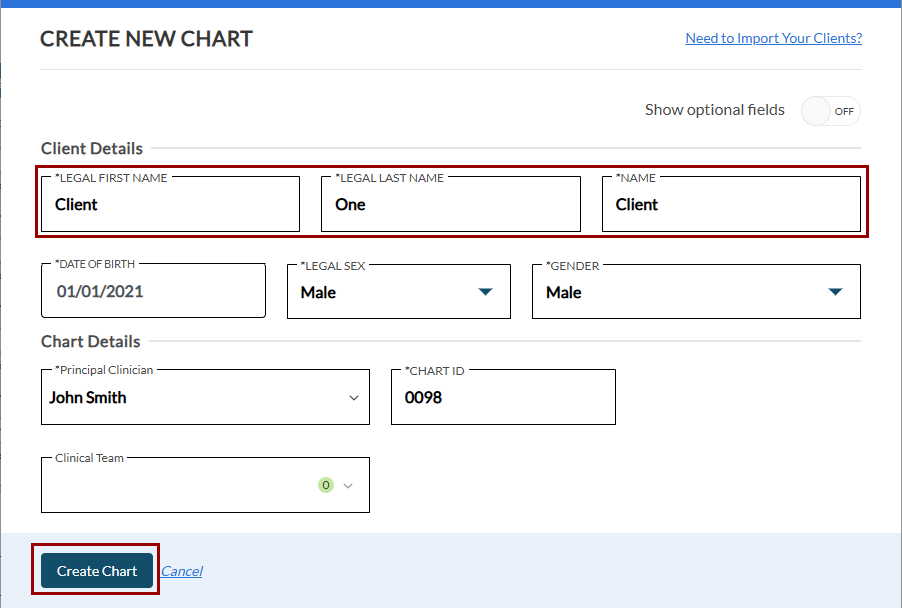
Task: Click the Legal Last Name field
Action: point(450,205)
